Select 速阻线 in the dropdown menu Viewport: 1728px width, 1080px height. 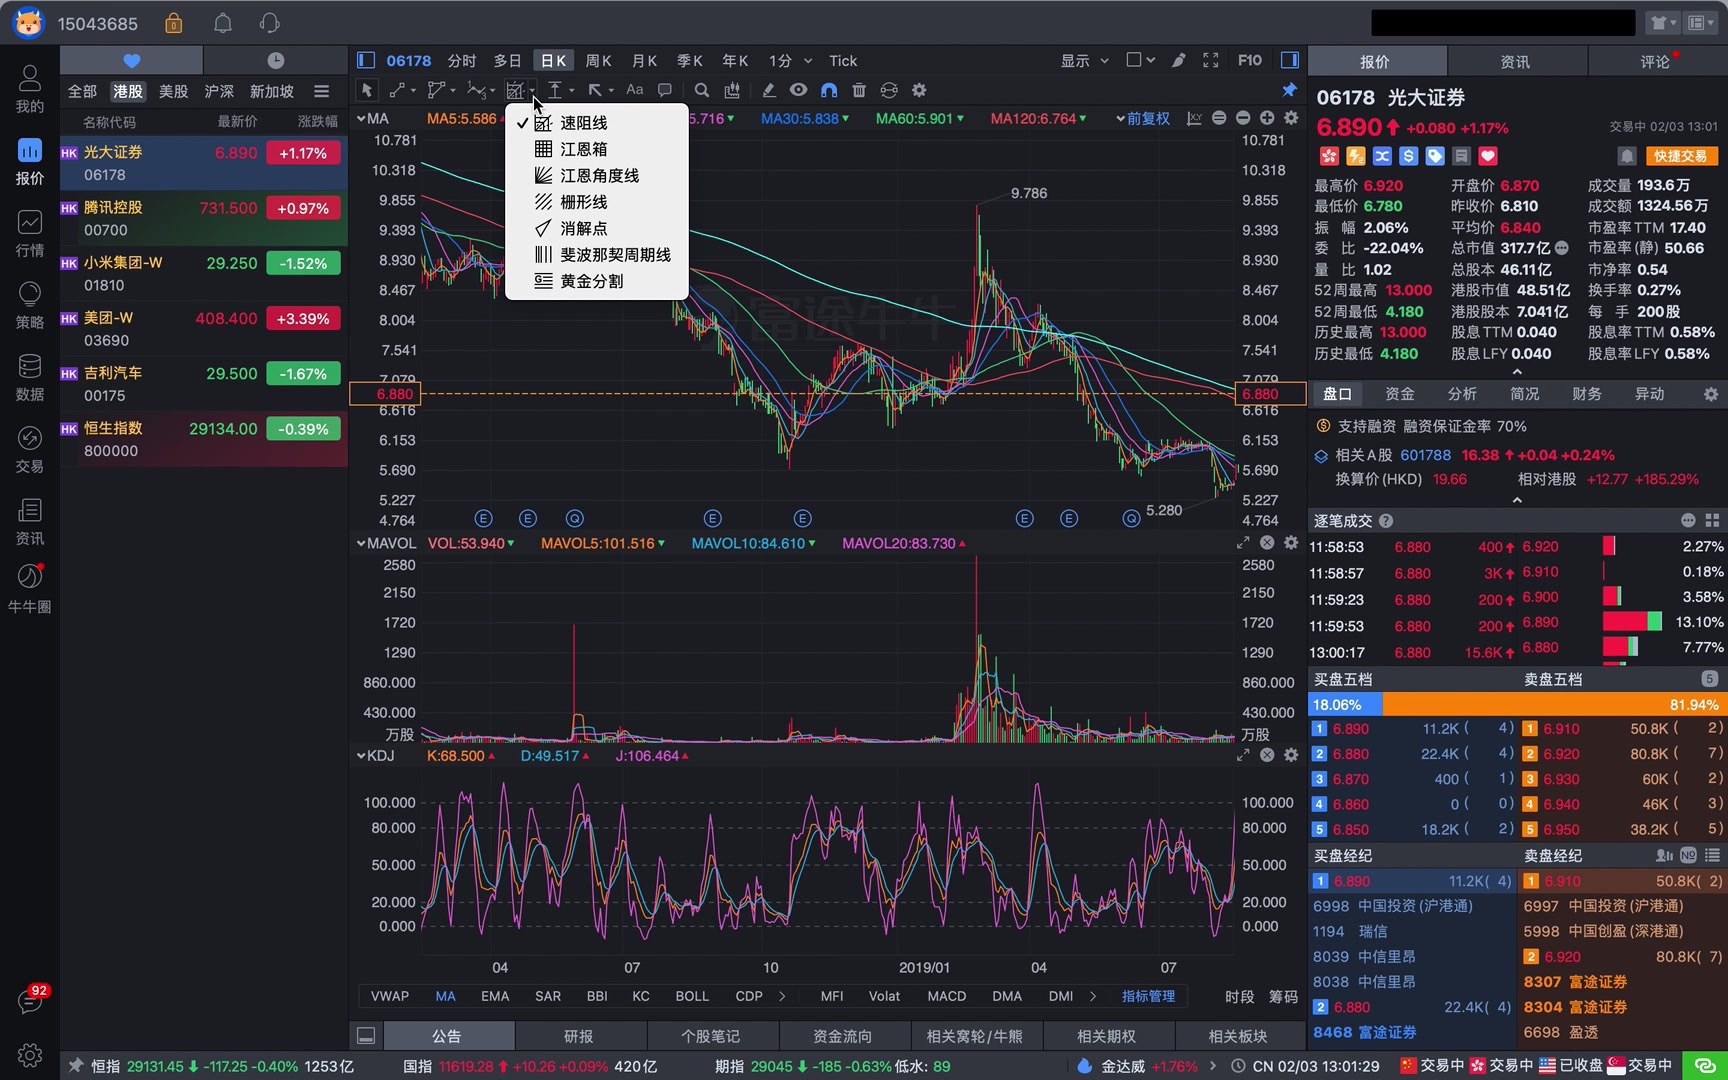(x=597, y=122)
